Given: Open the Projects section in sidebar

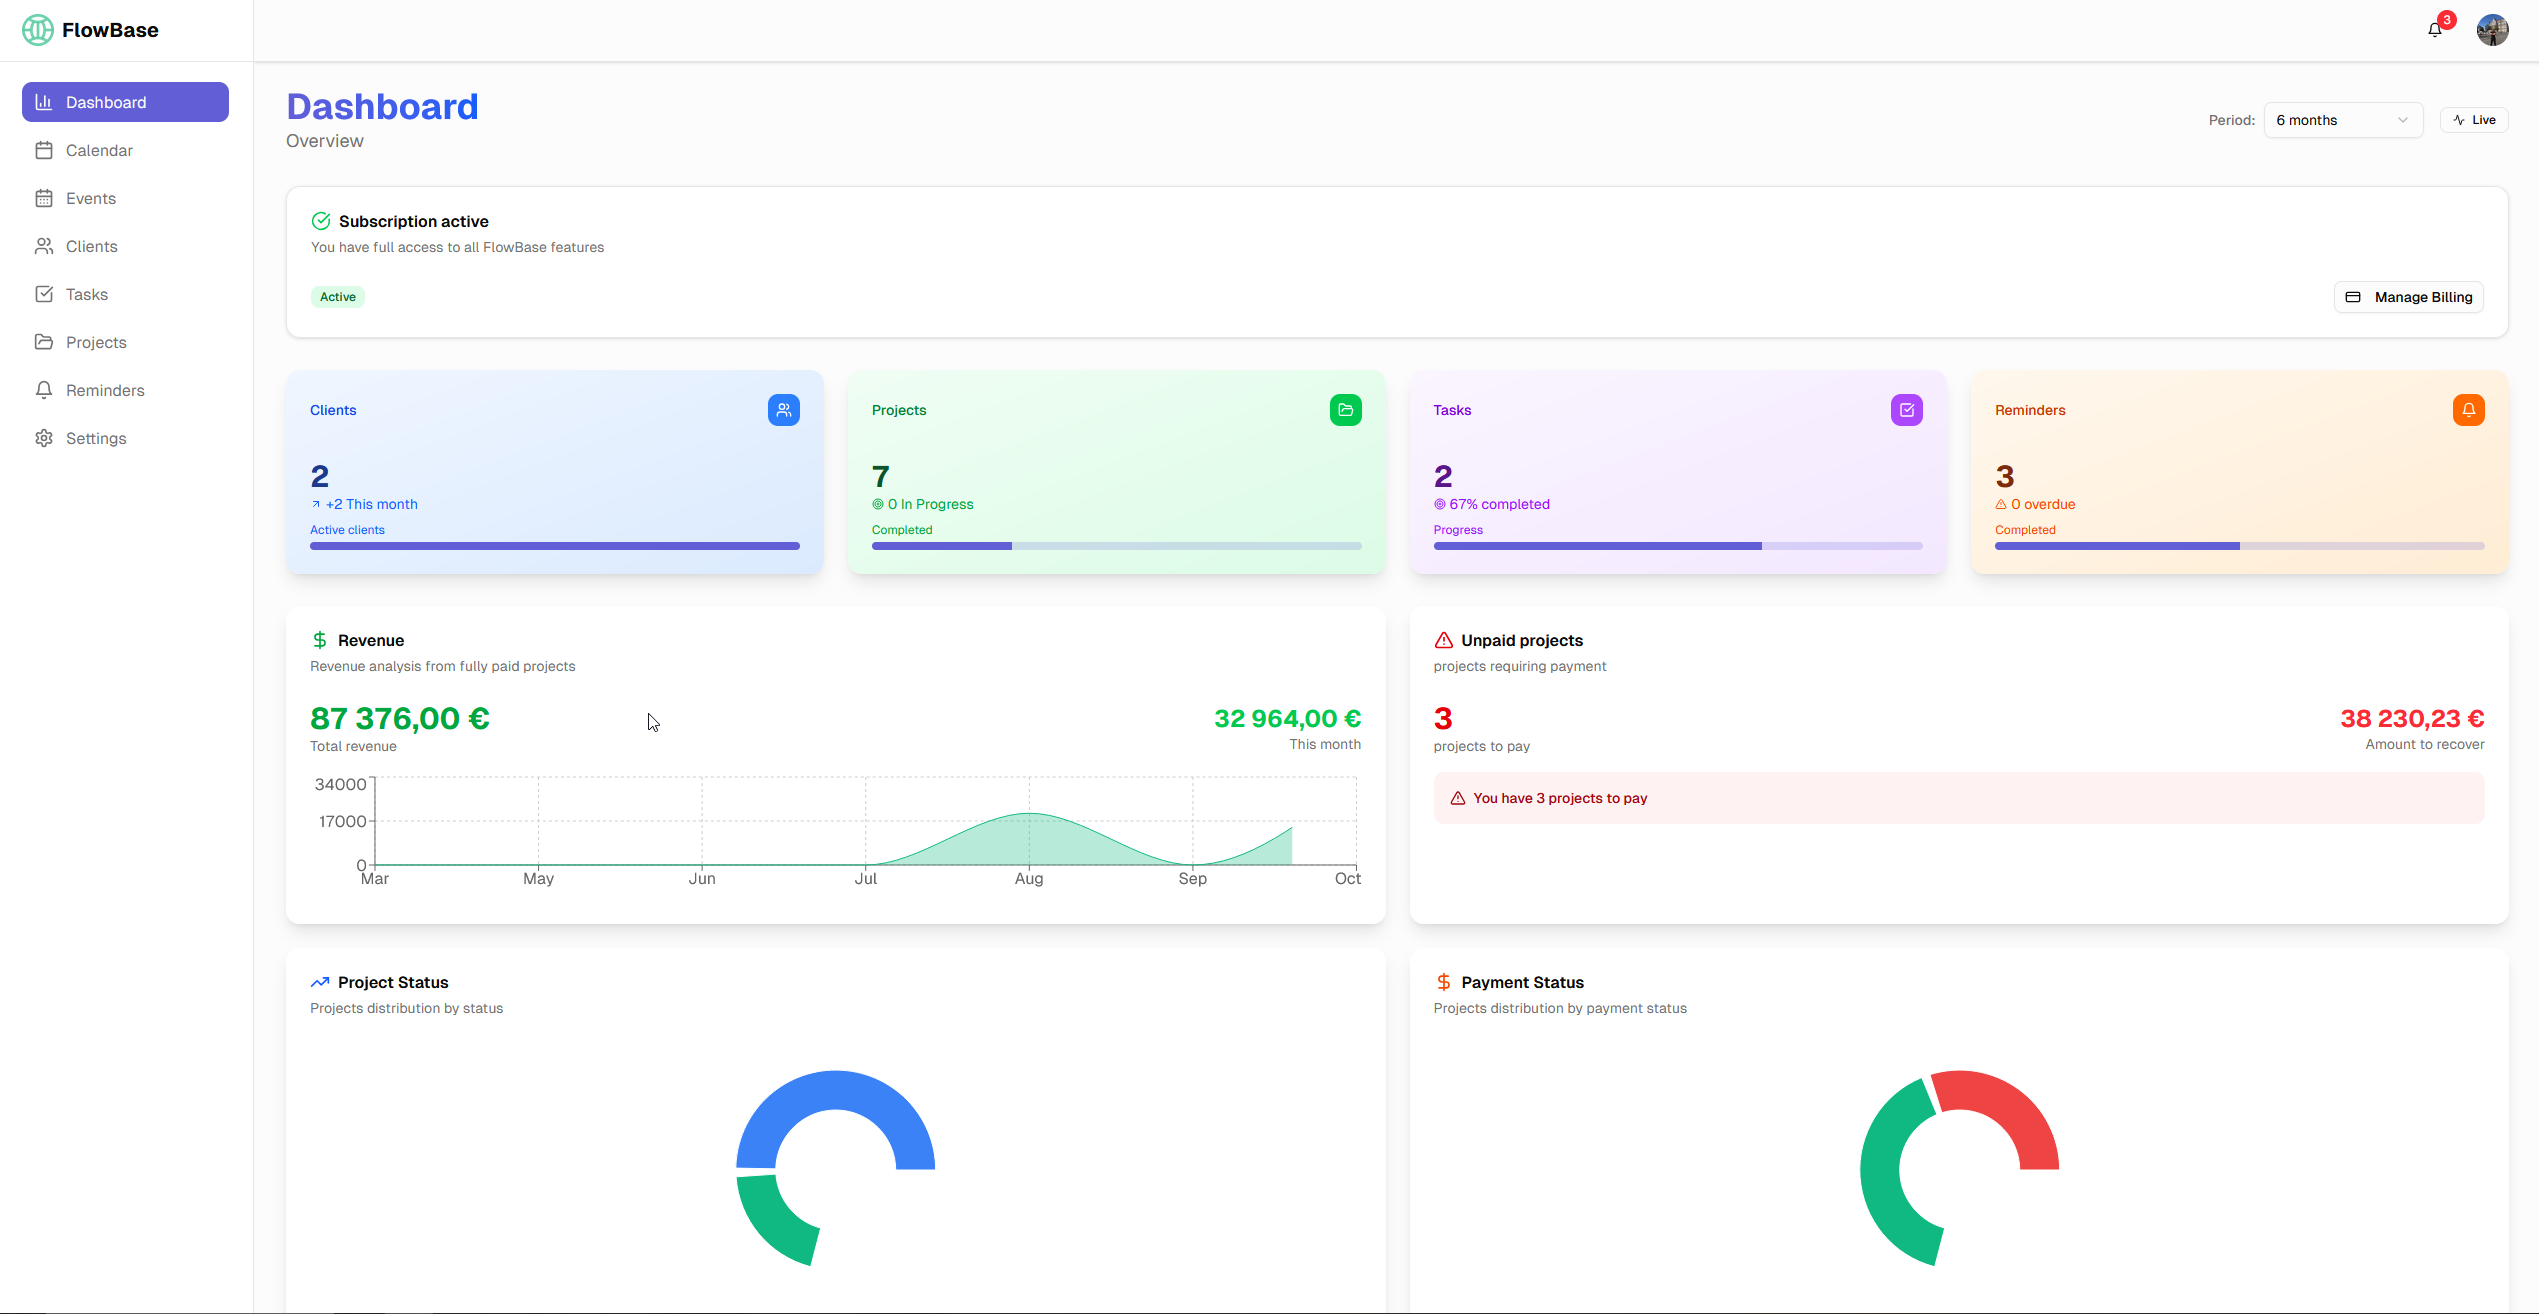Looking at the screenshot, I should [96, 342].
